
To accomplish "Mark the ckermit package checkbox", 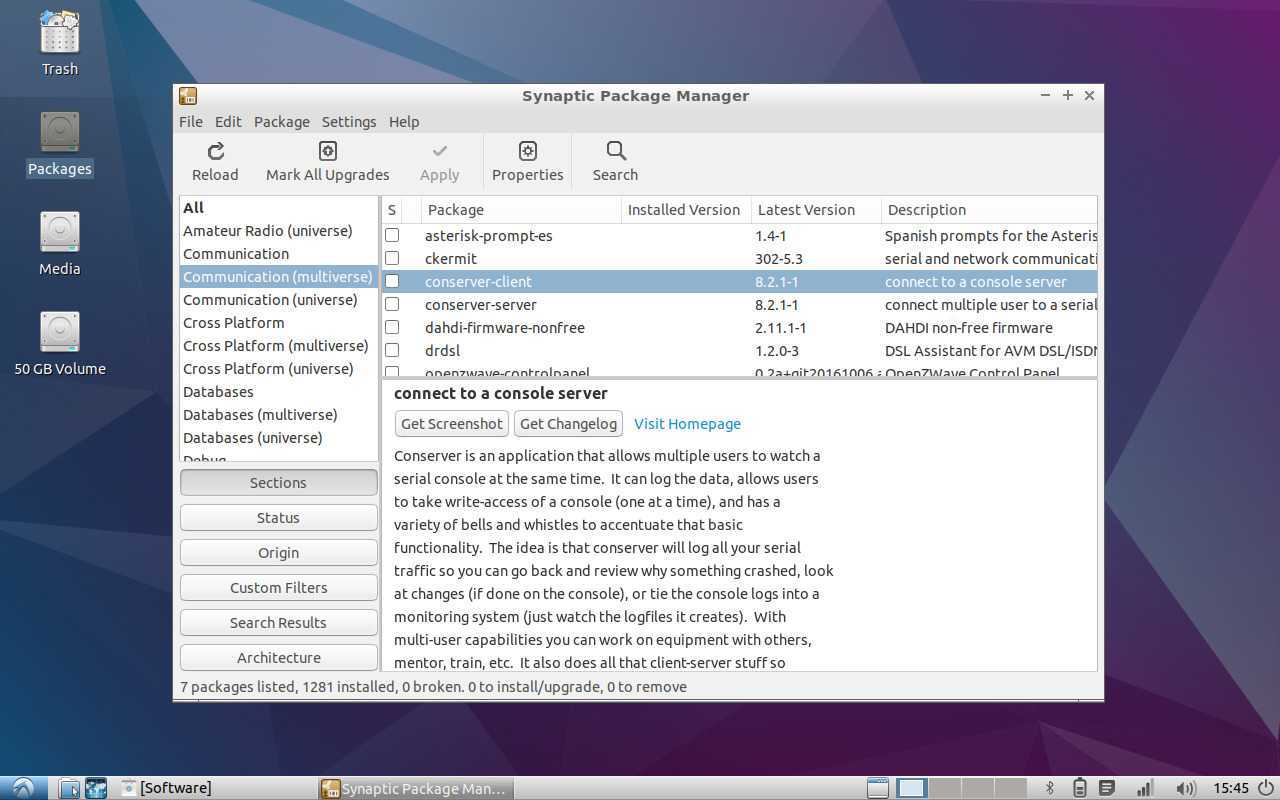I will [x=392, y=259].
